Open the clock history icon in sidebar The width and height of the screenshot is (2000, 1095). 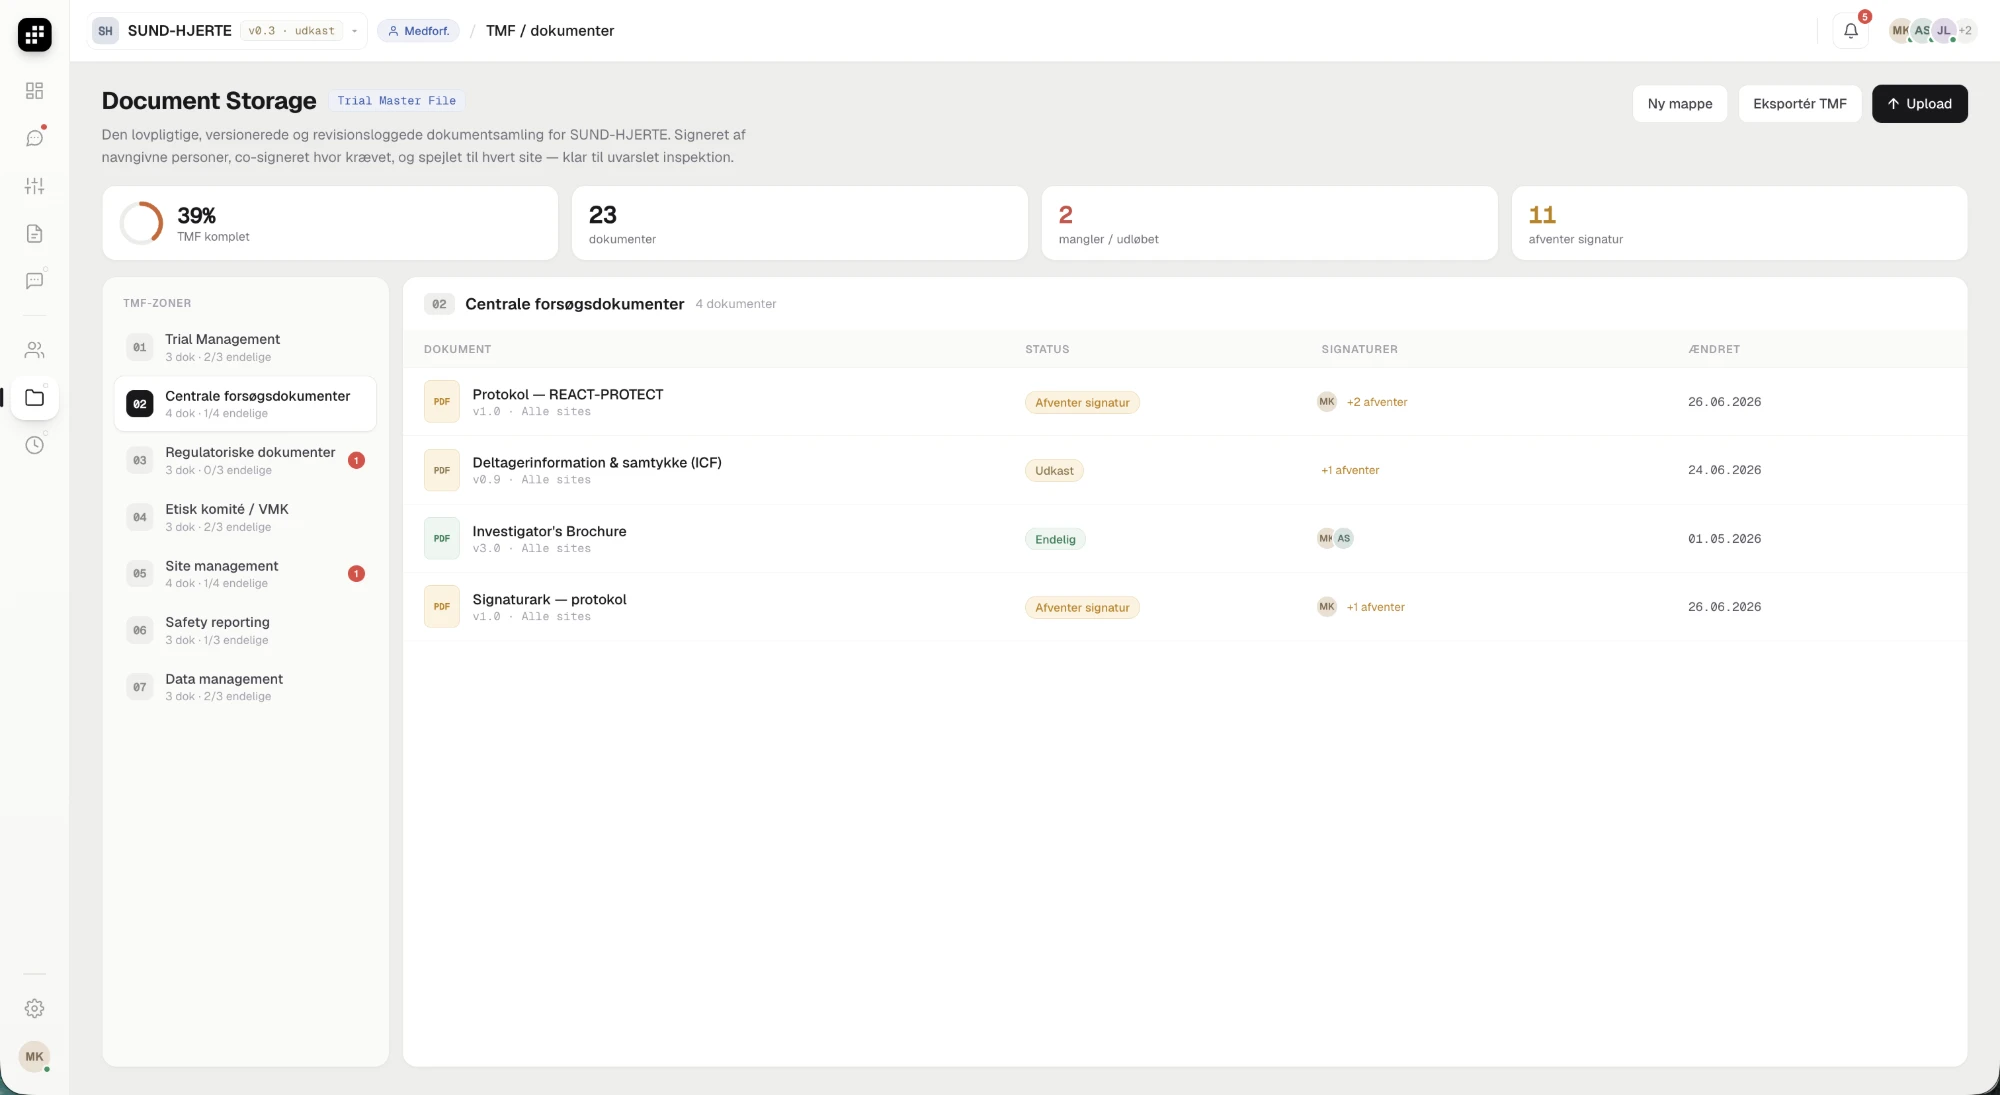34,445
